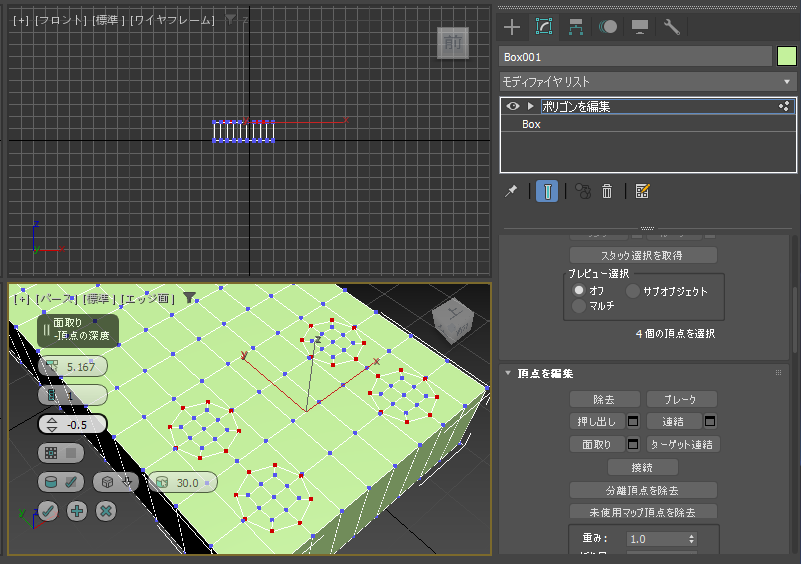This screenshot has width=801, height=564.
Task: Open the Create command panel tab
Action: click(x=512, y=27)
